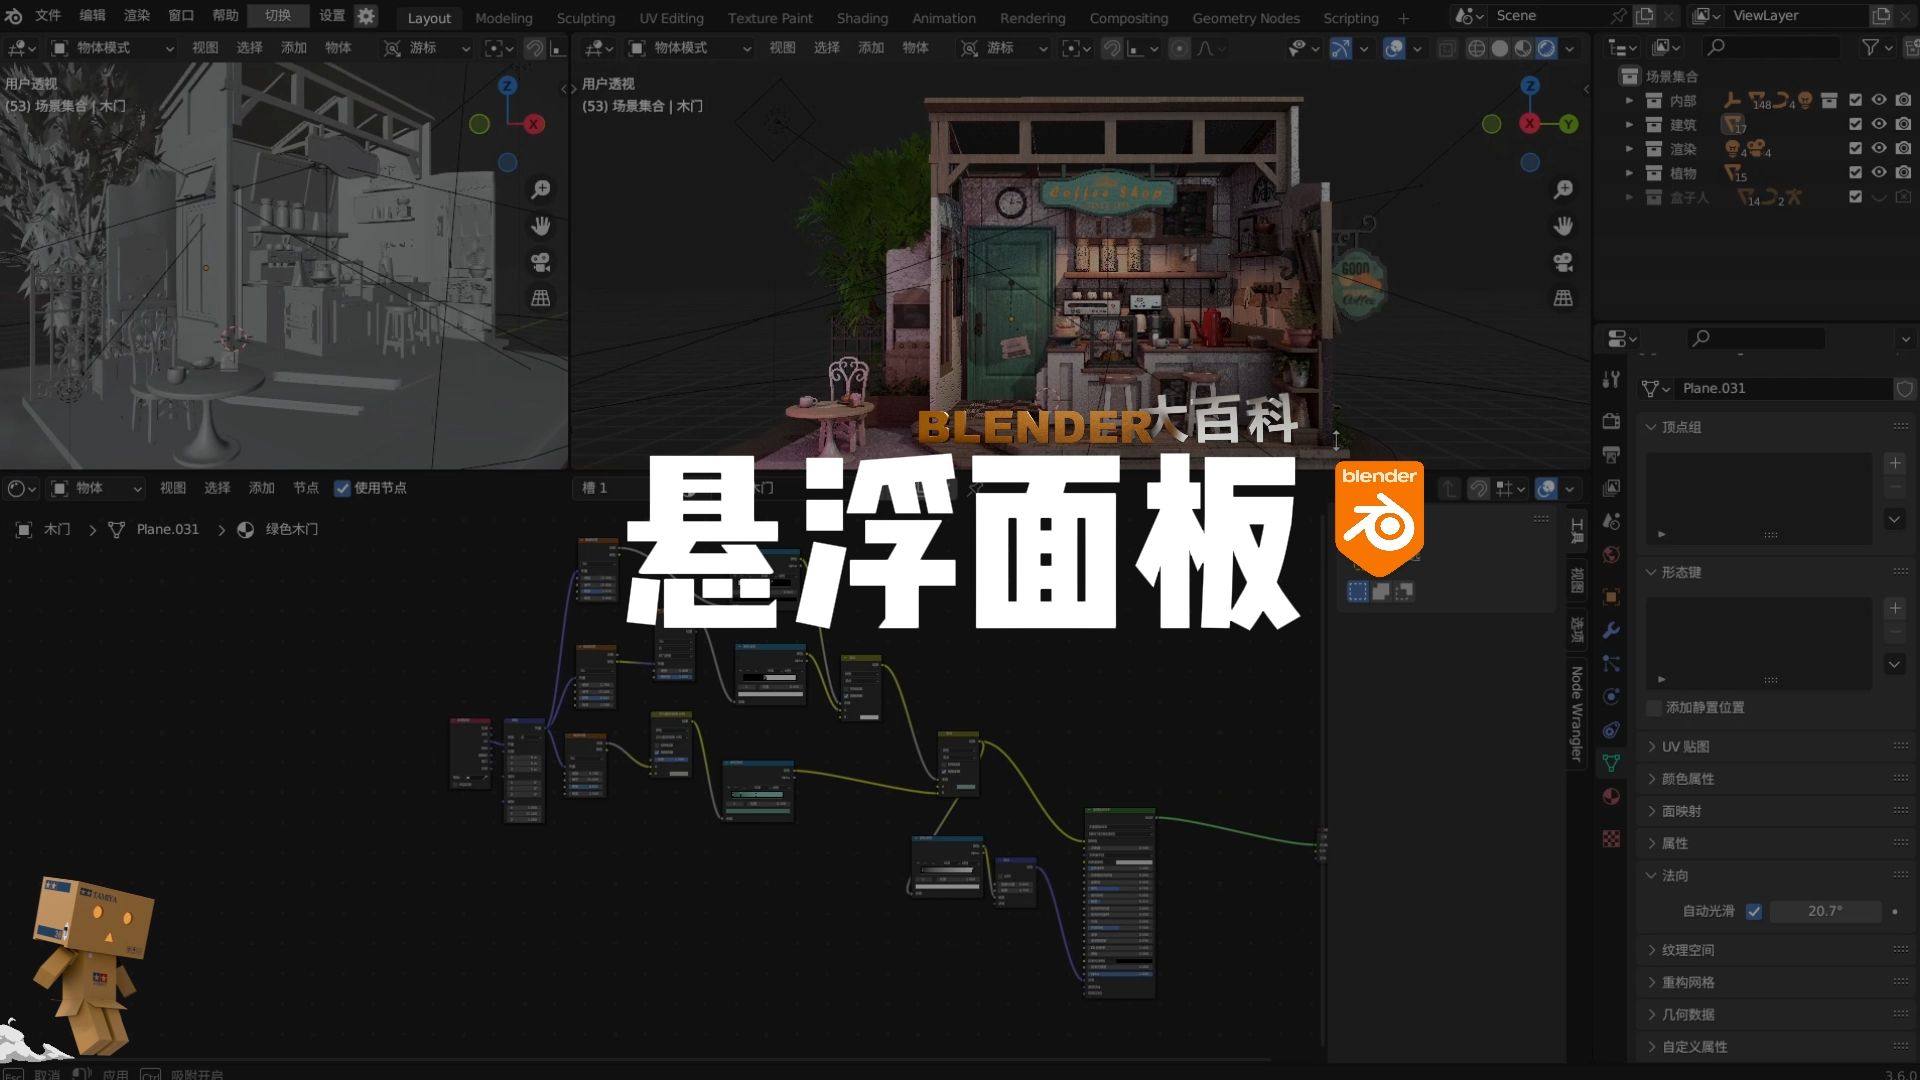Switch to the Modeling workspace tab
This screenshot has height=1080, width=1920.
[x=503, y=18]
